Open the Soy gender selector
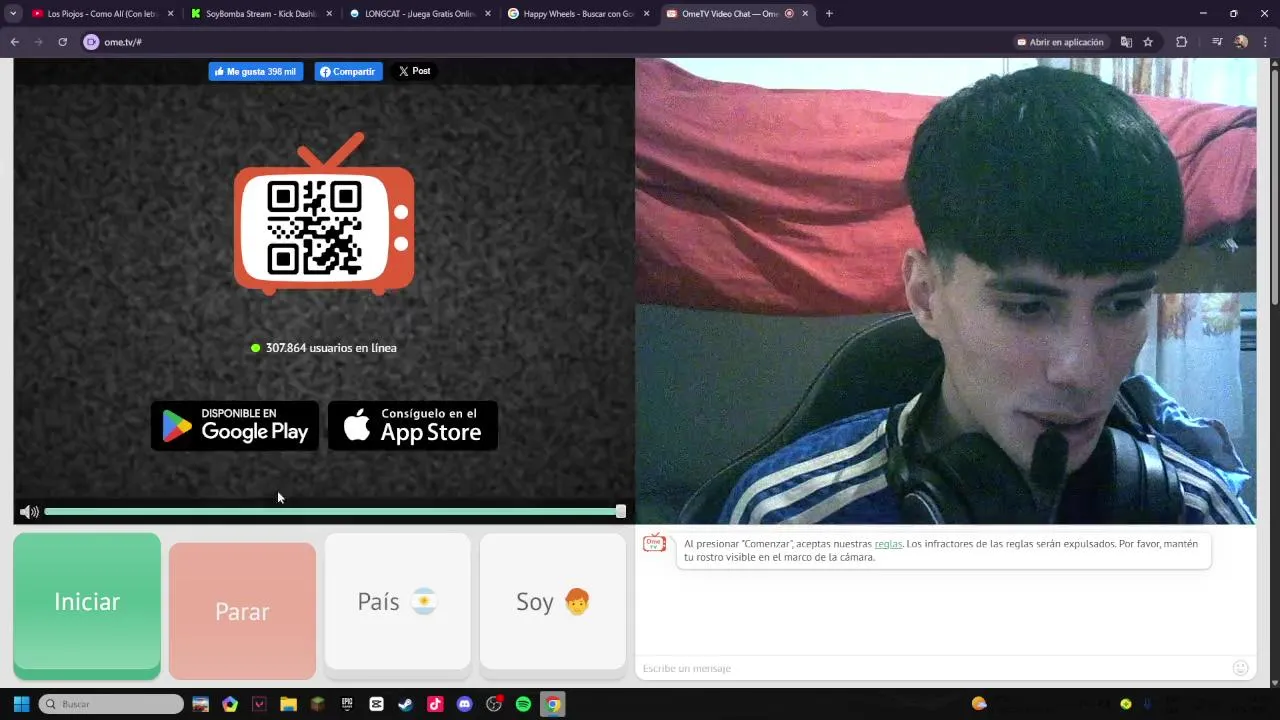The image size is (1280, 720). [x=552, y=601]
